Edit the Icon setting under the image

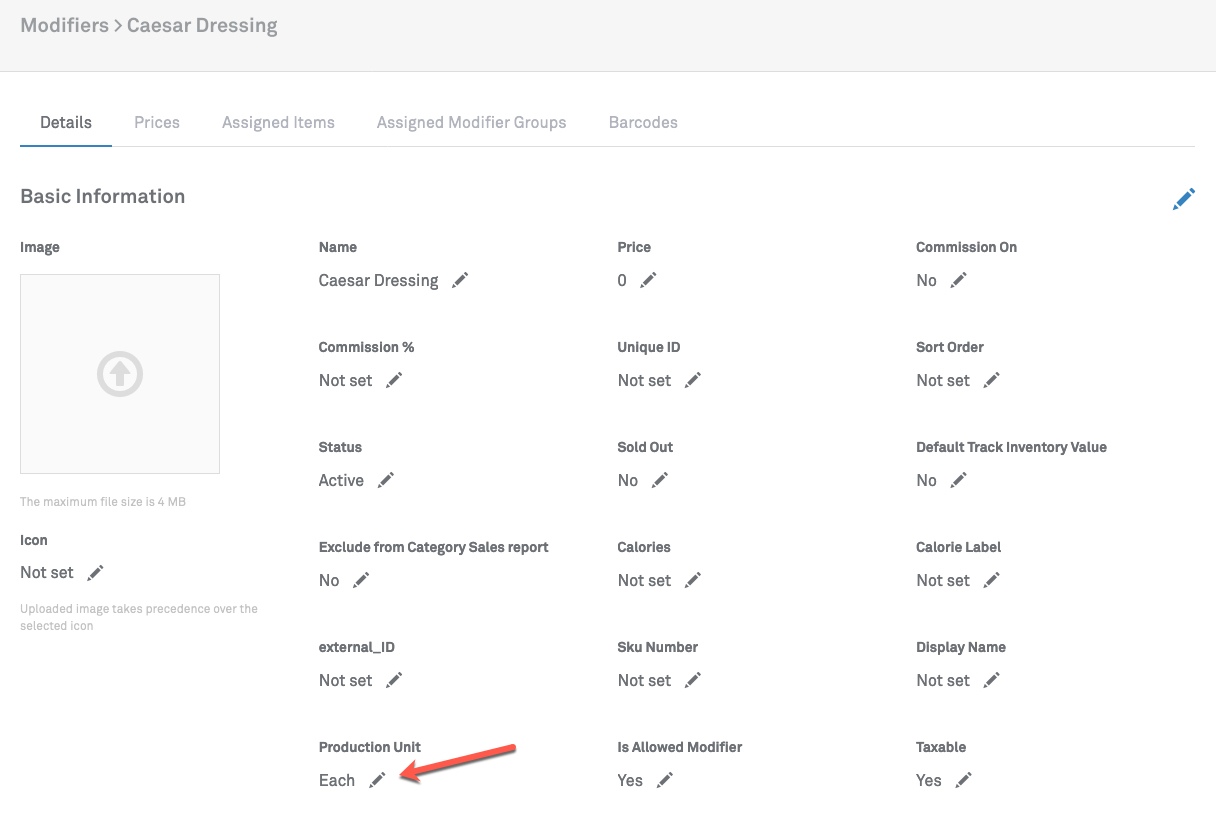click(95, 573)
